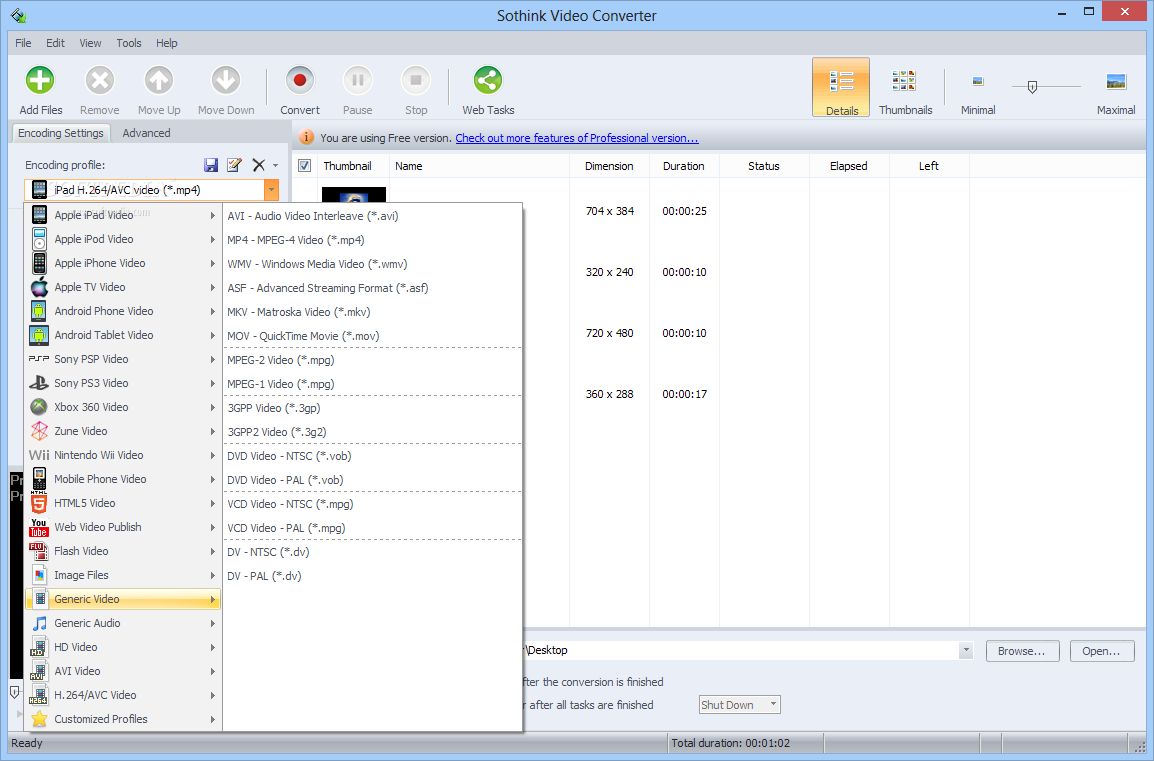The width and height of the screenshot is (1154, 761).
Task: Open Web Tasks share icon
Action: click(x=488, y=81)
